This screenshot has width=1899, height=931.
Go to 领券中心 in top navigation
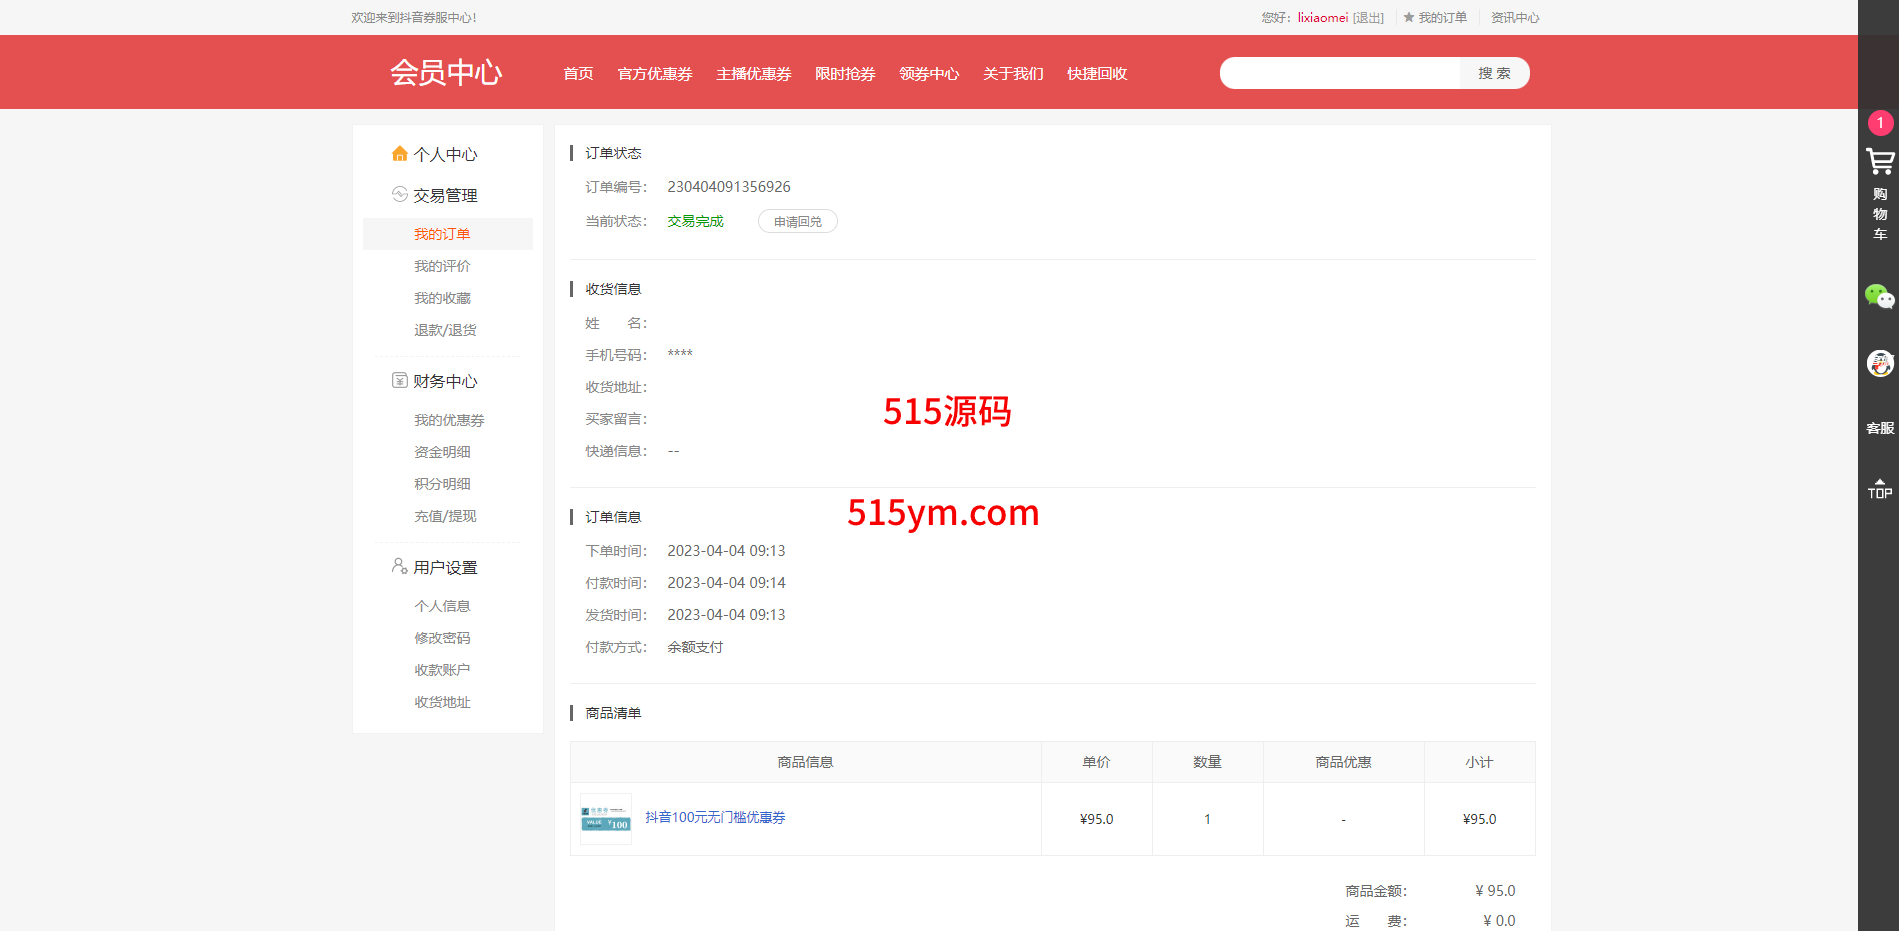[929, 74]
